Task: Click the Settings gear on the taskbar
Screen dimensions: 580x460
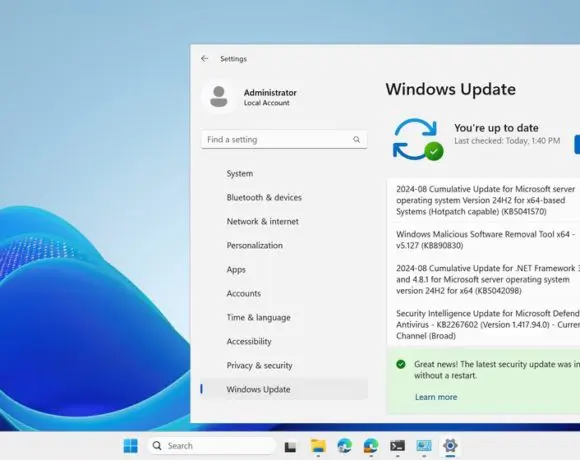Action: [x=450, y=445]
